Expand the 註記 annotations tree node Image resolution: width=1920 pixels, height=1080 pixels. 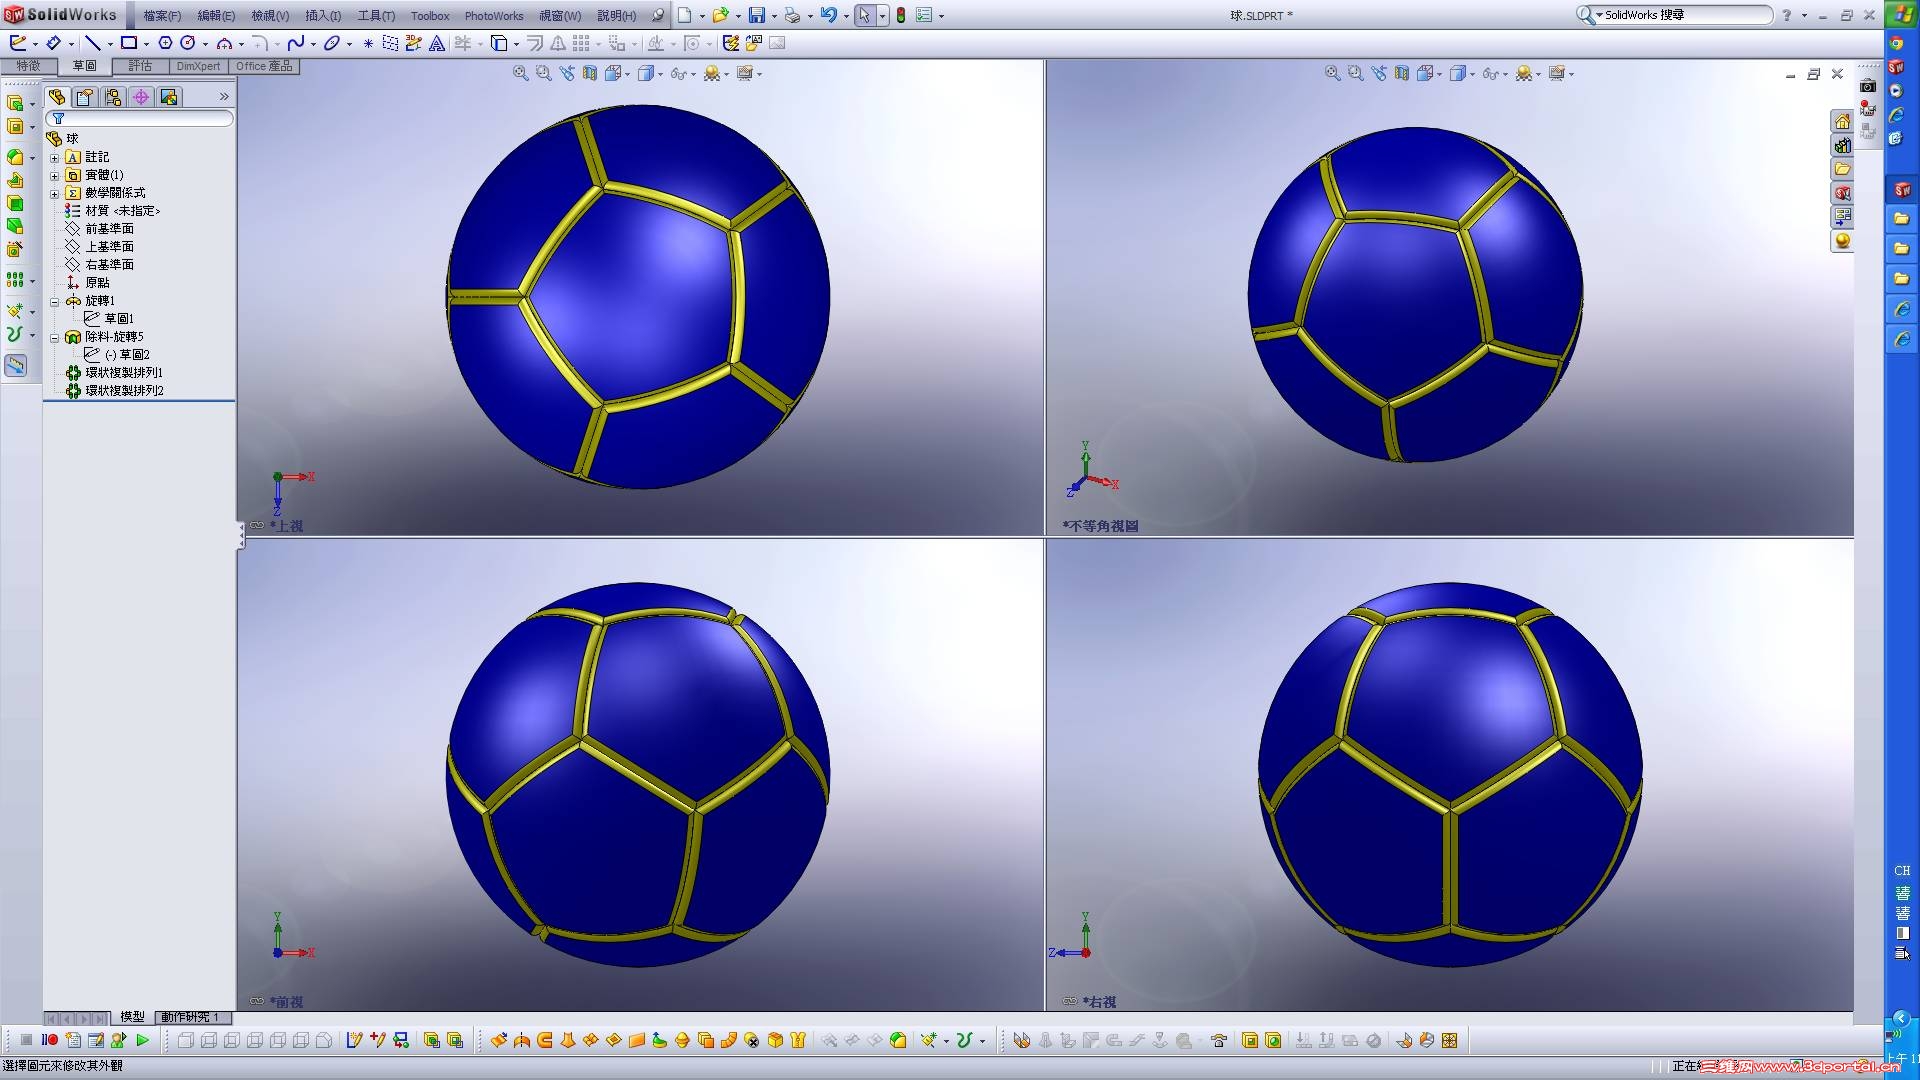coord(55,157)
